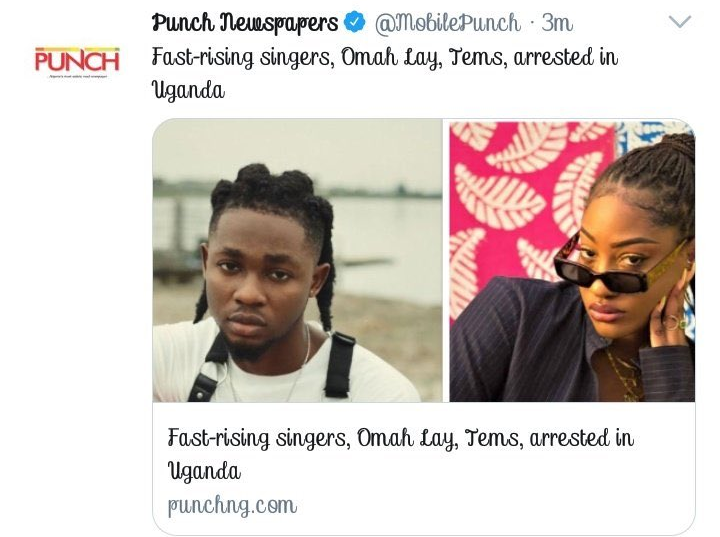Open the Punch logo profile avatar
This screenshot has width=720, height=537.
77,62
